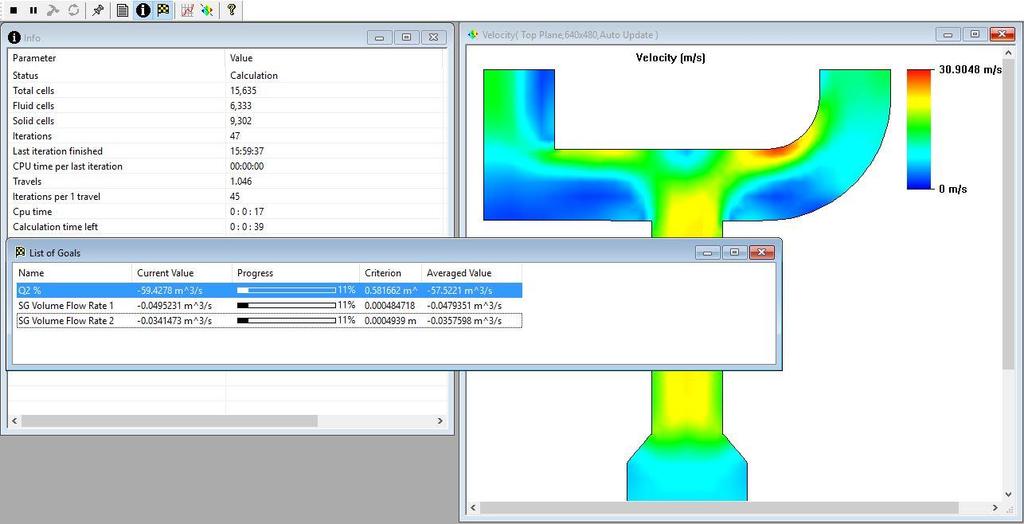Click the CPU time per last iteration row

tap(225, 167)
